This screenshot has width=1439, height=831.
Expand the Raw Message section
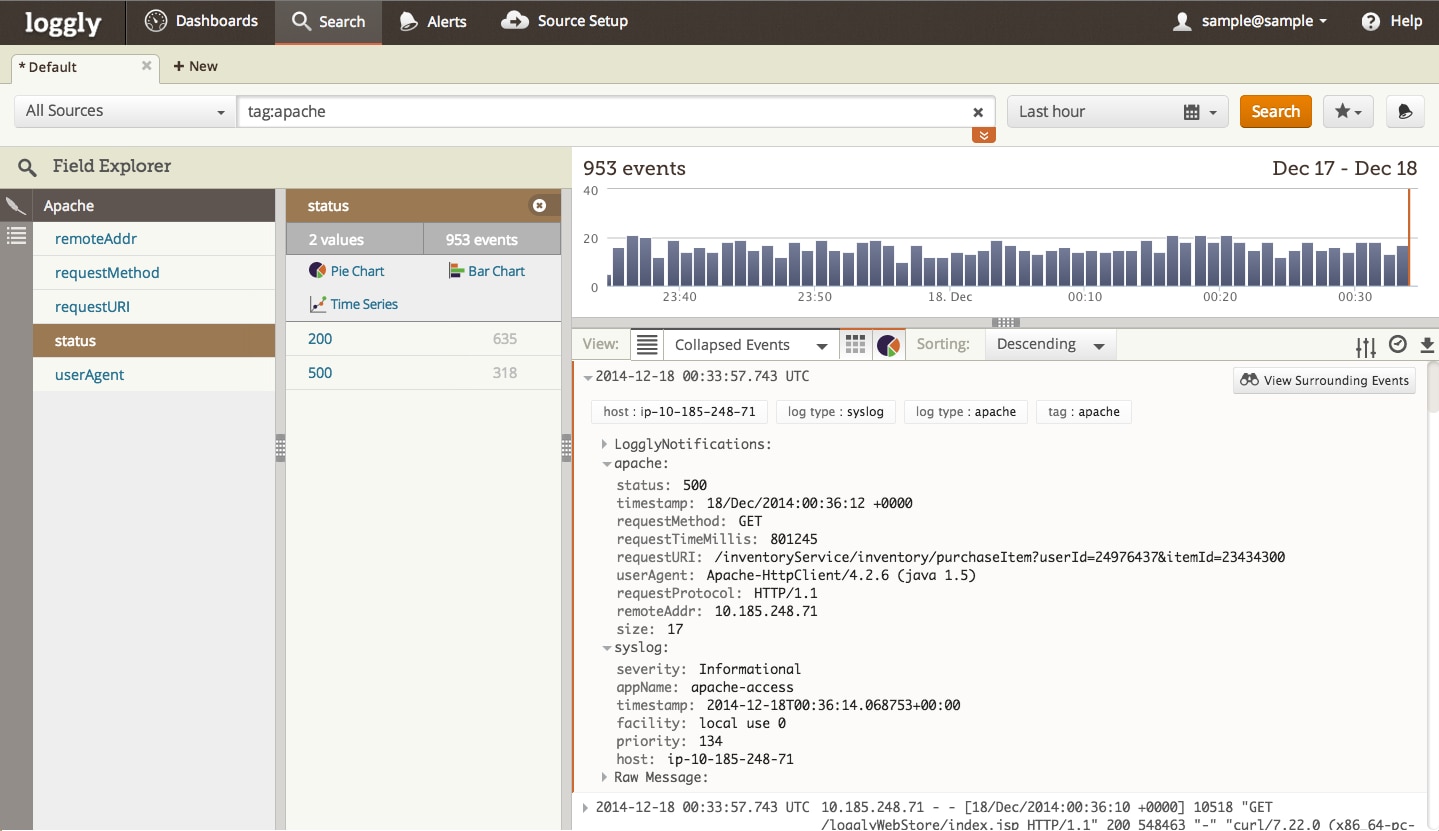tap(605, 777)
